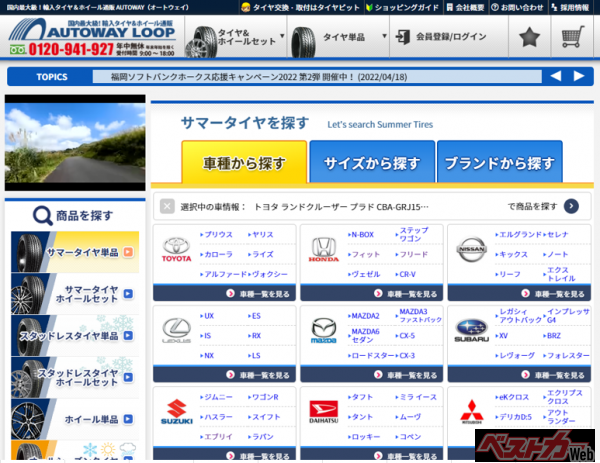
Task: Open the favorites star icon
Action: [529, 37]
